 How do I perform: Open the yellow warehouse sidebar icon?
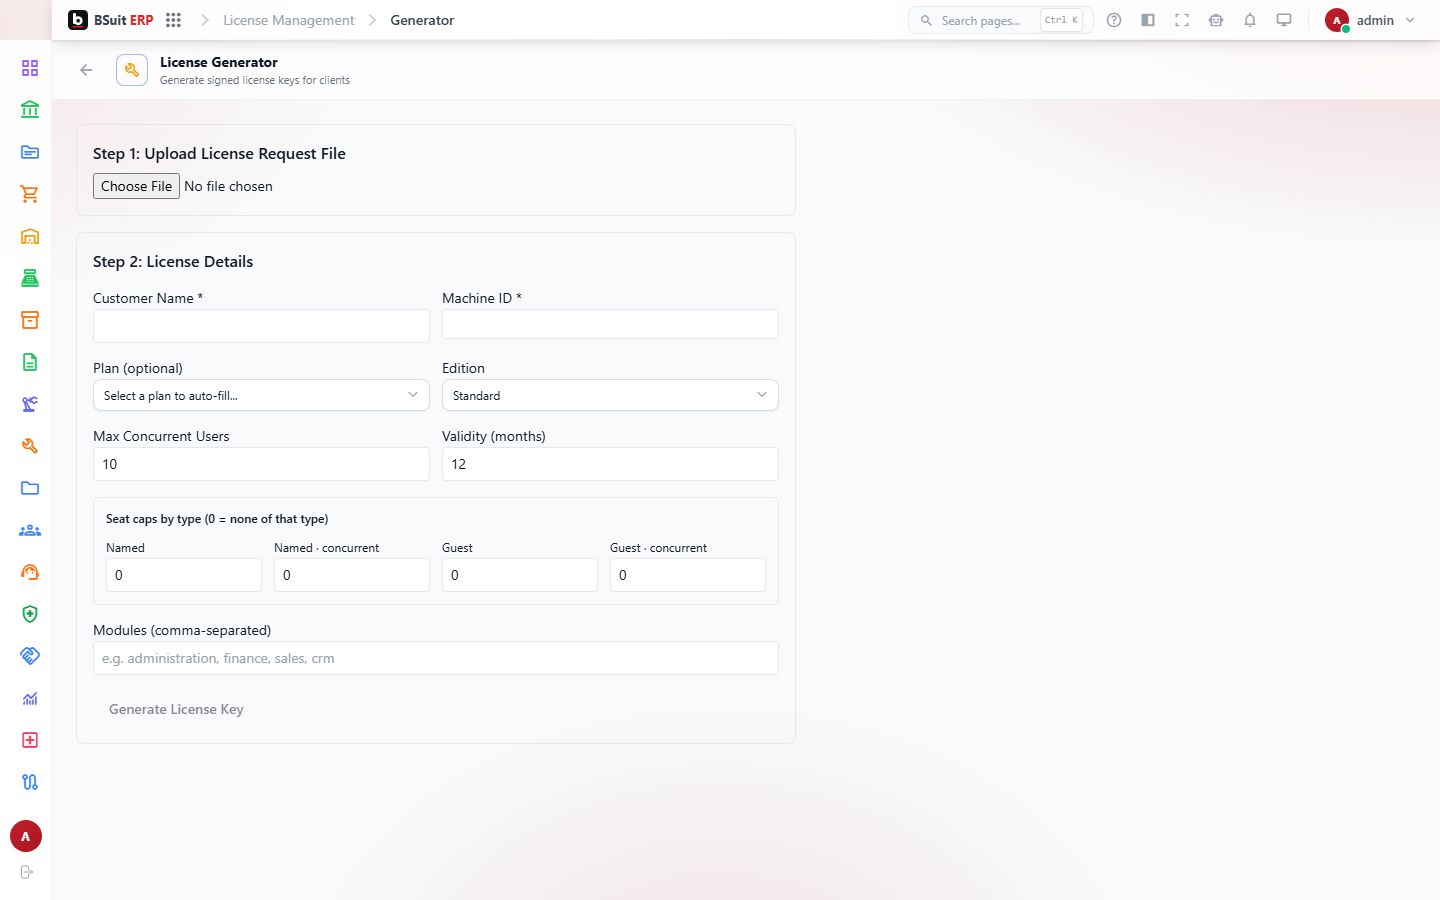point(30,236)
